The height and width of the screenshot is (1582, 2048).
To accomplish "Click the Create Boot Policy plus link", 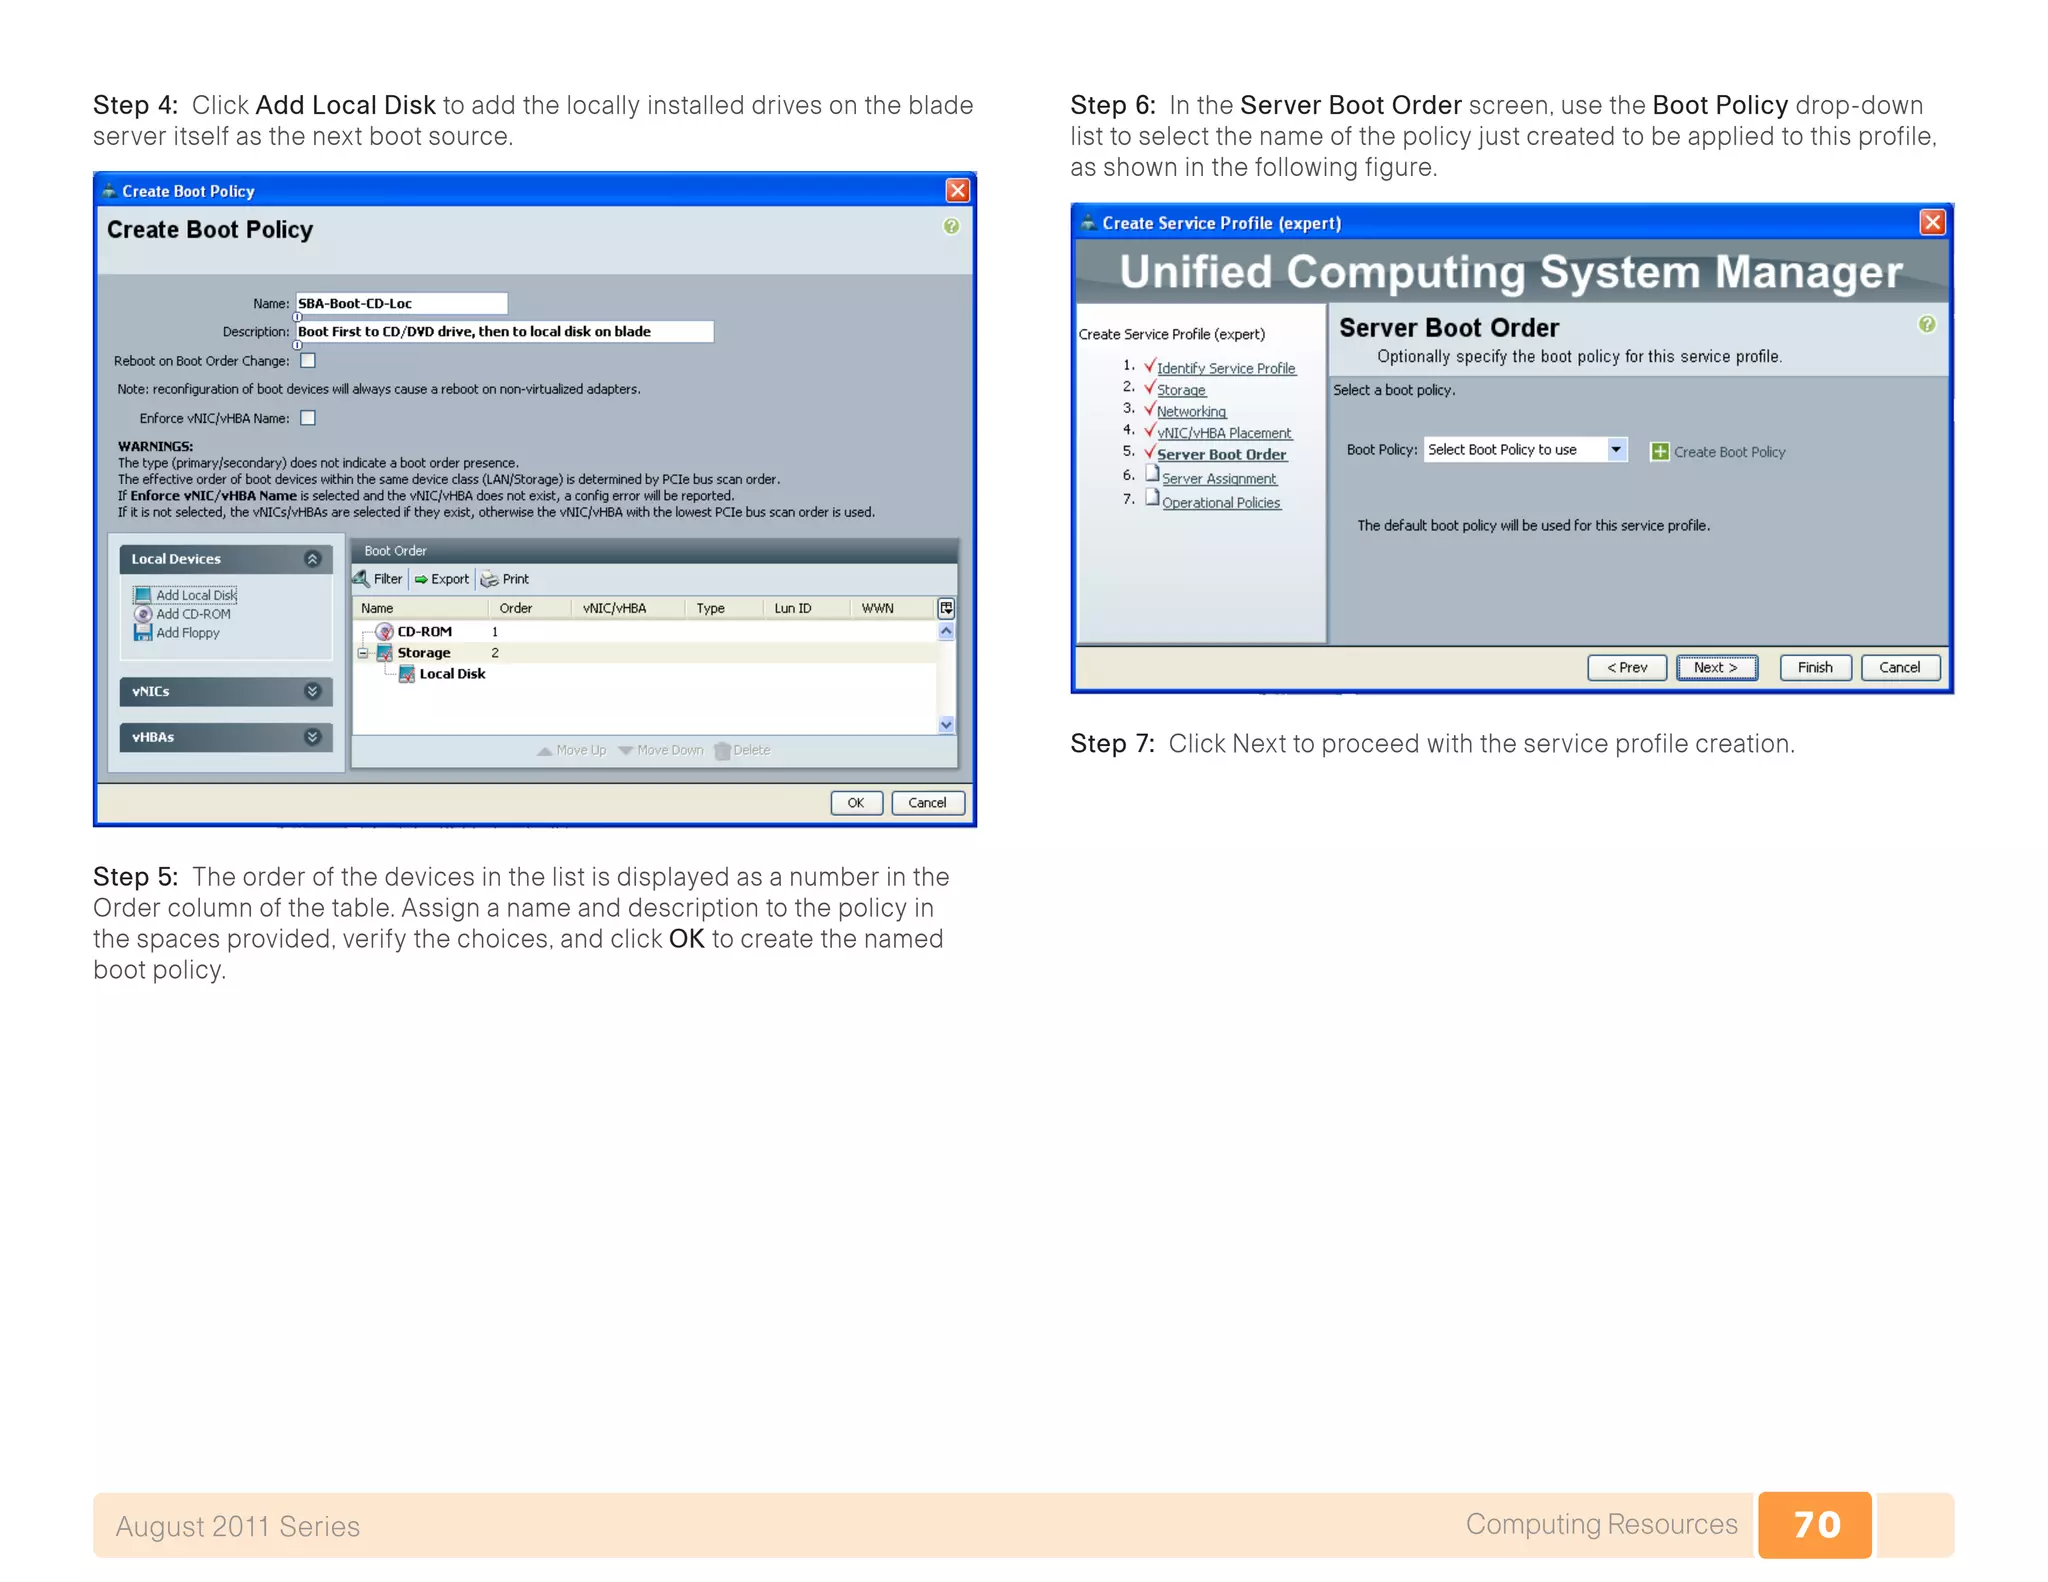I will (1718, 452).
